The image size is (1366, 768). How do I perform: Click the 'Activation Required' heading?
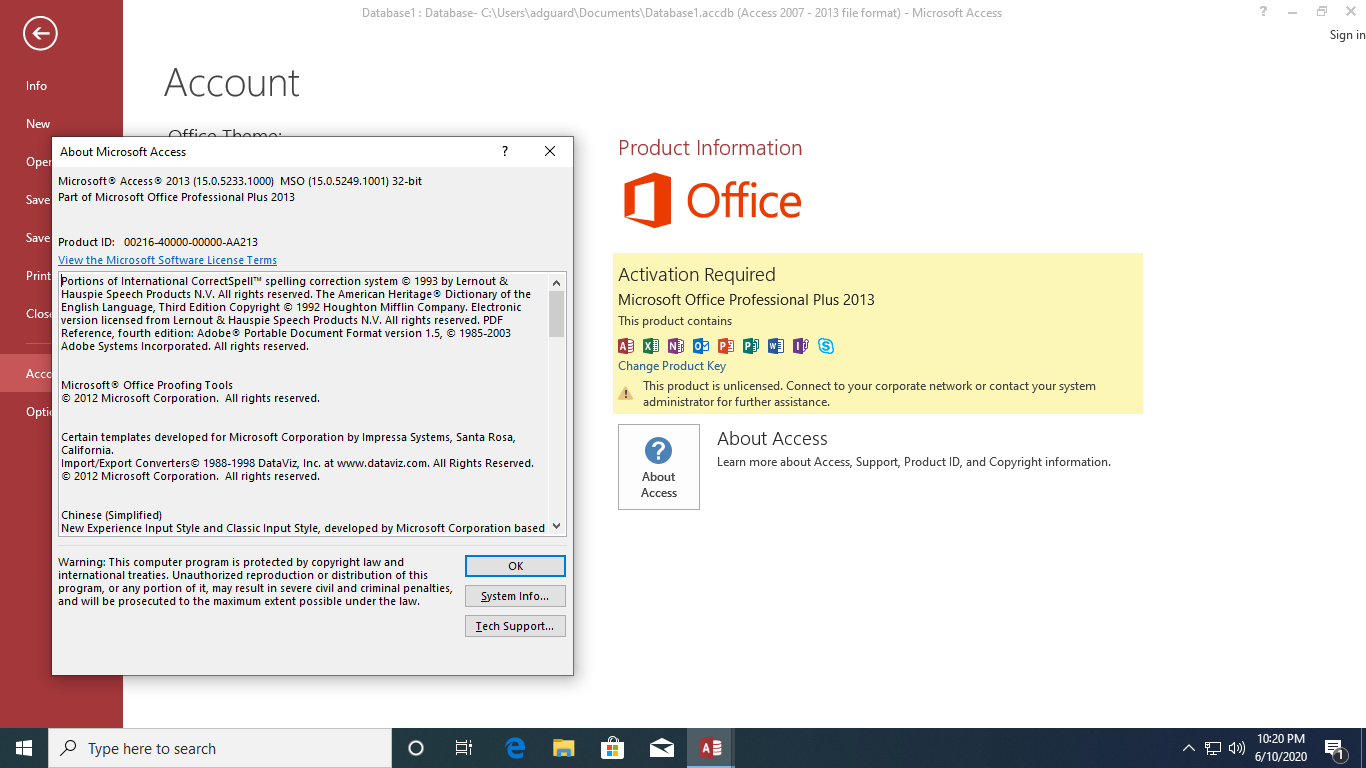pyautogui.click(x=697, y=274)
